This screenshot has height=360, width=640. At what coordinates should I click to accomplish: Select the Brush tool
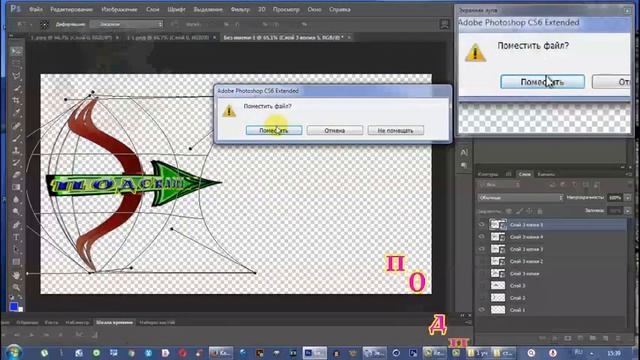coord(16,138)
